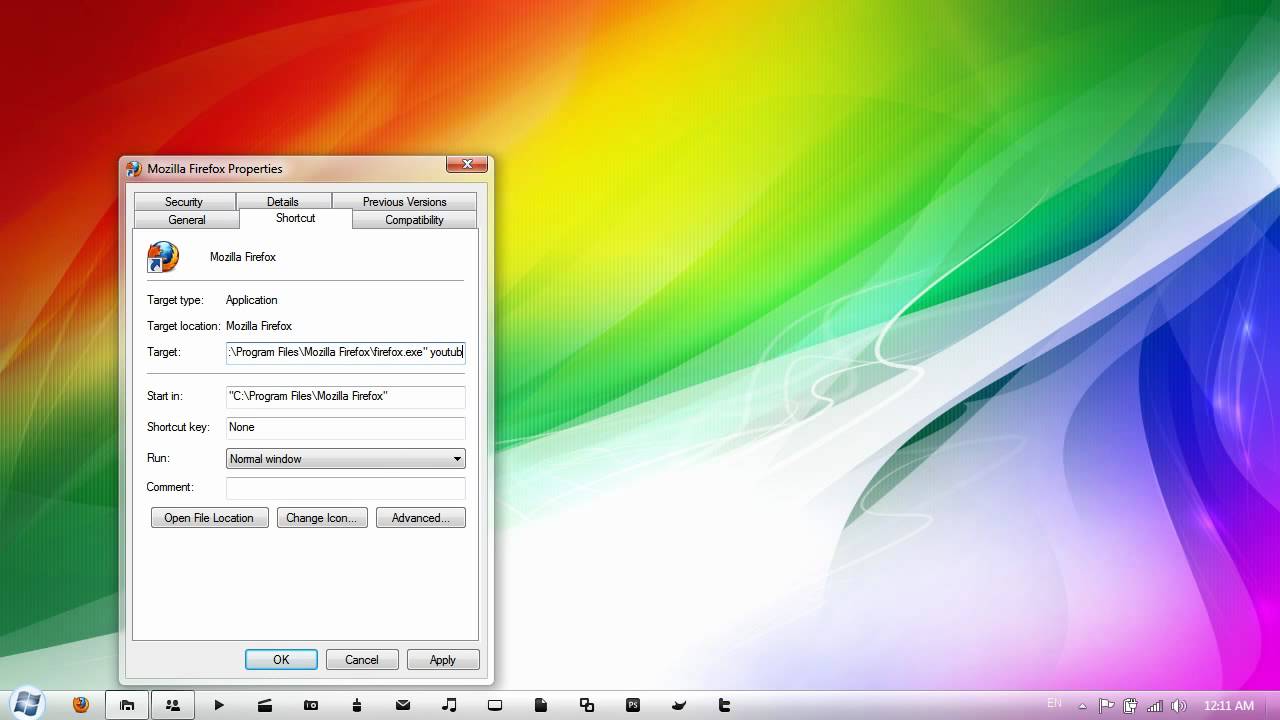Open the document page taskbar icon
The width and height of the screenshot is (1280, 720).
(x=541, y=705)
